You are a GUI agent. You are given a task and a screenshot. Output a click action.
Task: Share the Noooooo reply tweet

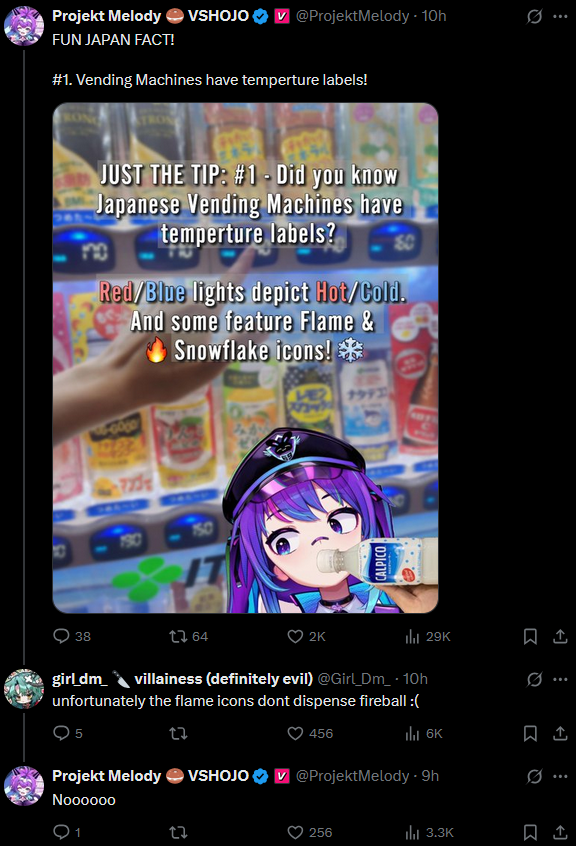point(560,832)
